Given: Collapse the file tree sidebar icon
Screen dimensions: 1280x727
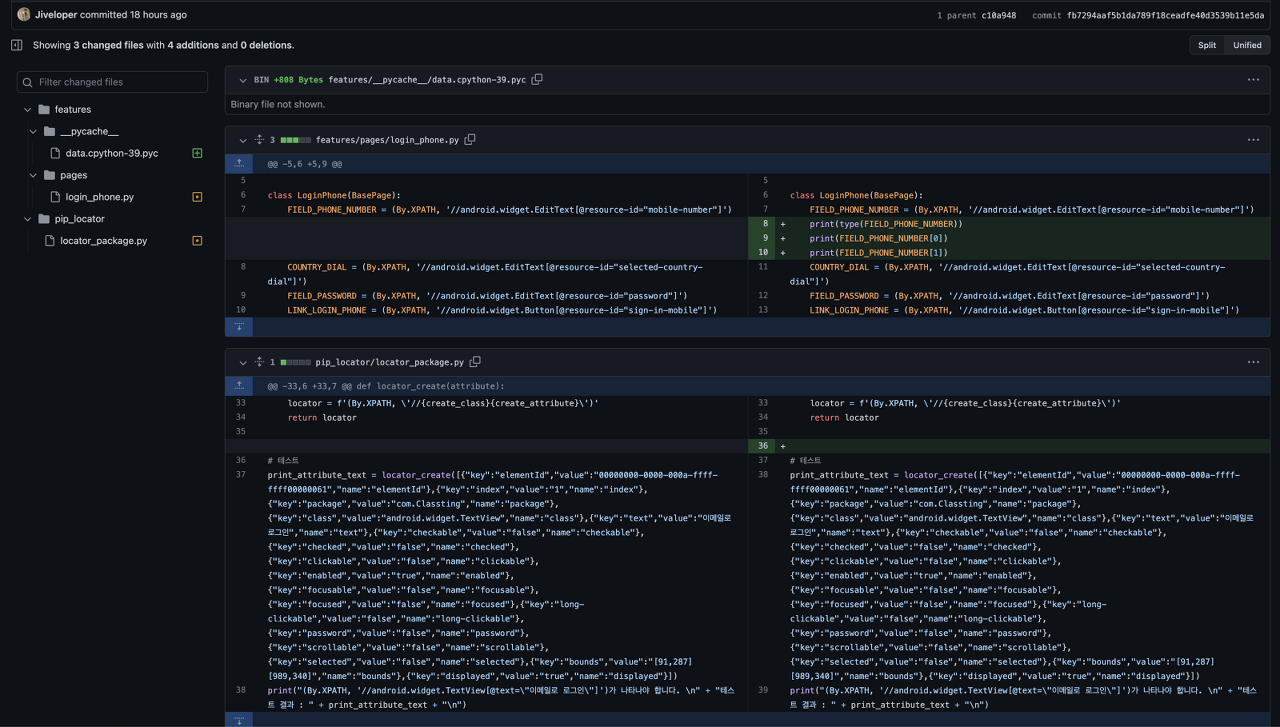Looking at the screenshot, I should [x=16, y=45].
